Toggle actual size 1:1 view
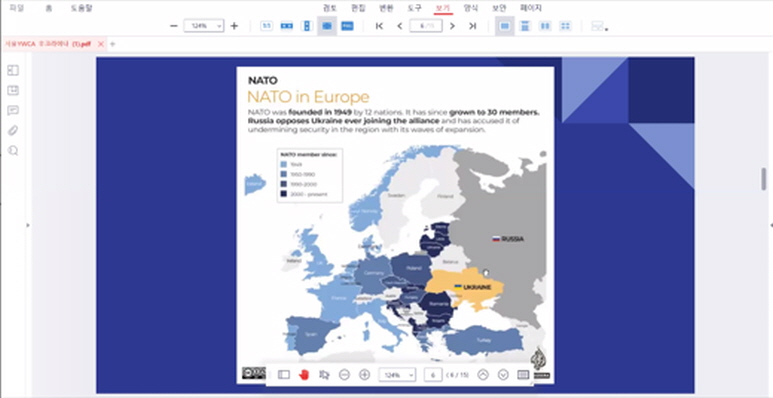 [x=267, y=26]
